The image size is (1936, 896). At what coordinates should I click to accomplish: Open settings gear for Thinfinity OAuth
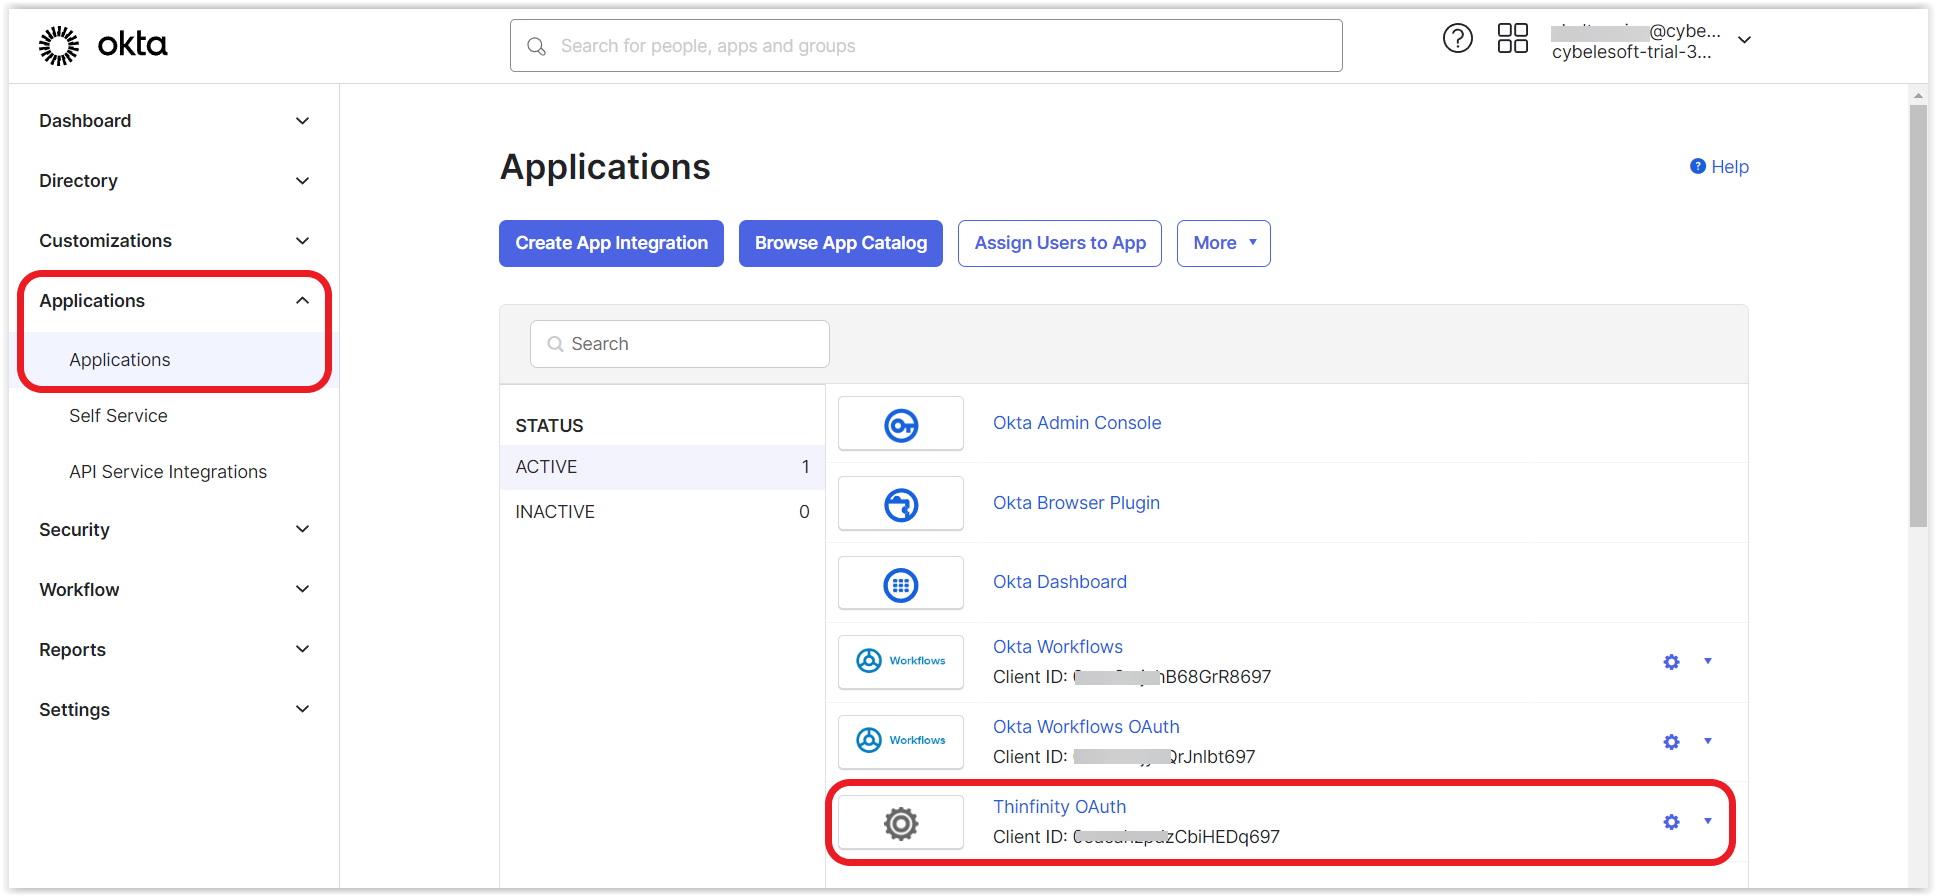[x=1671, y=822]
